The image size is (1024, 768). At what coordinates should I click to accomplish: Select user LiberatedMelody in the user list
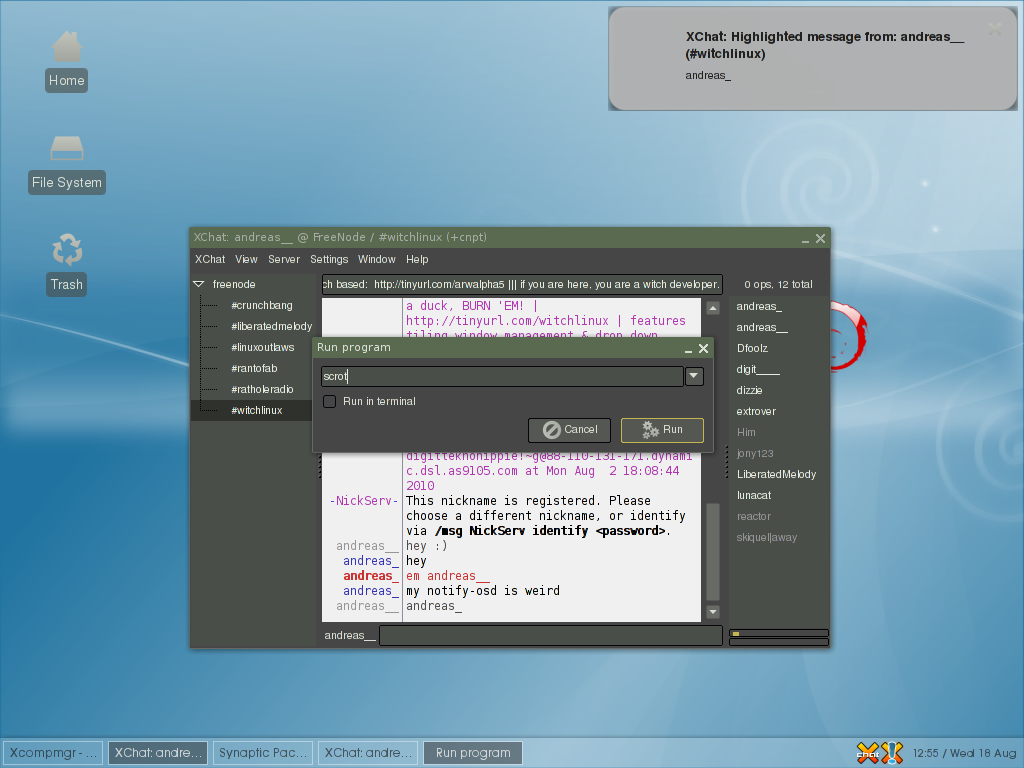point(776,474)
